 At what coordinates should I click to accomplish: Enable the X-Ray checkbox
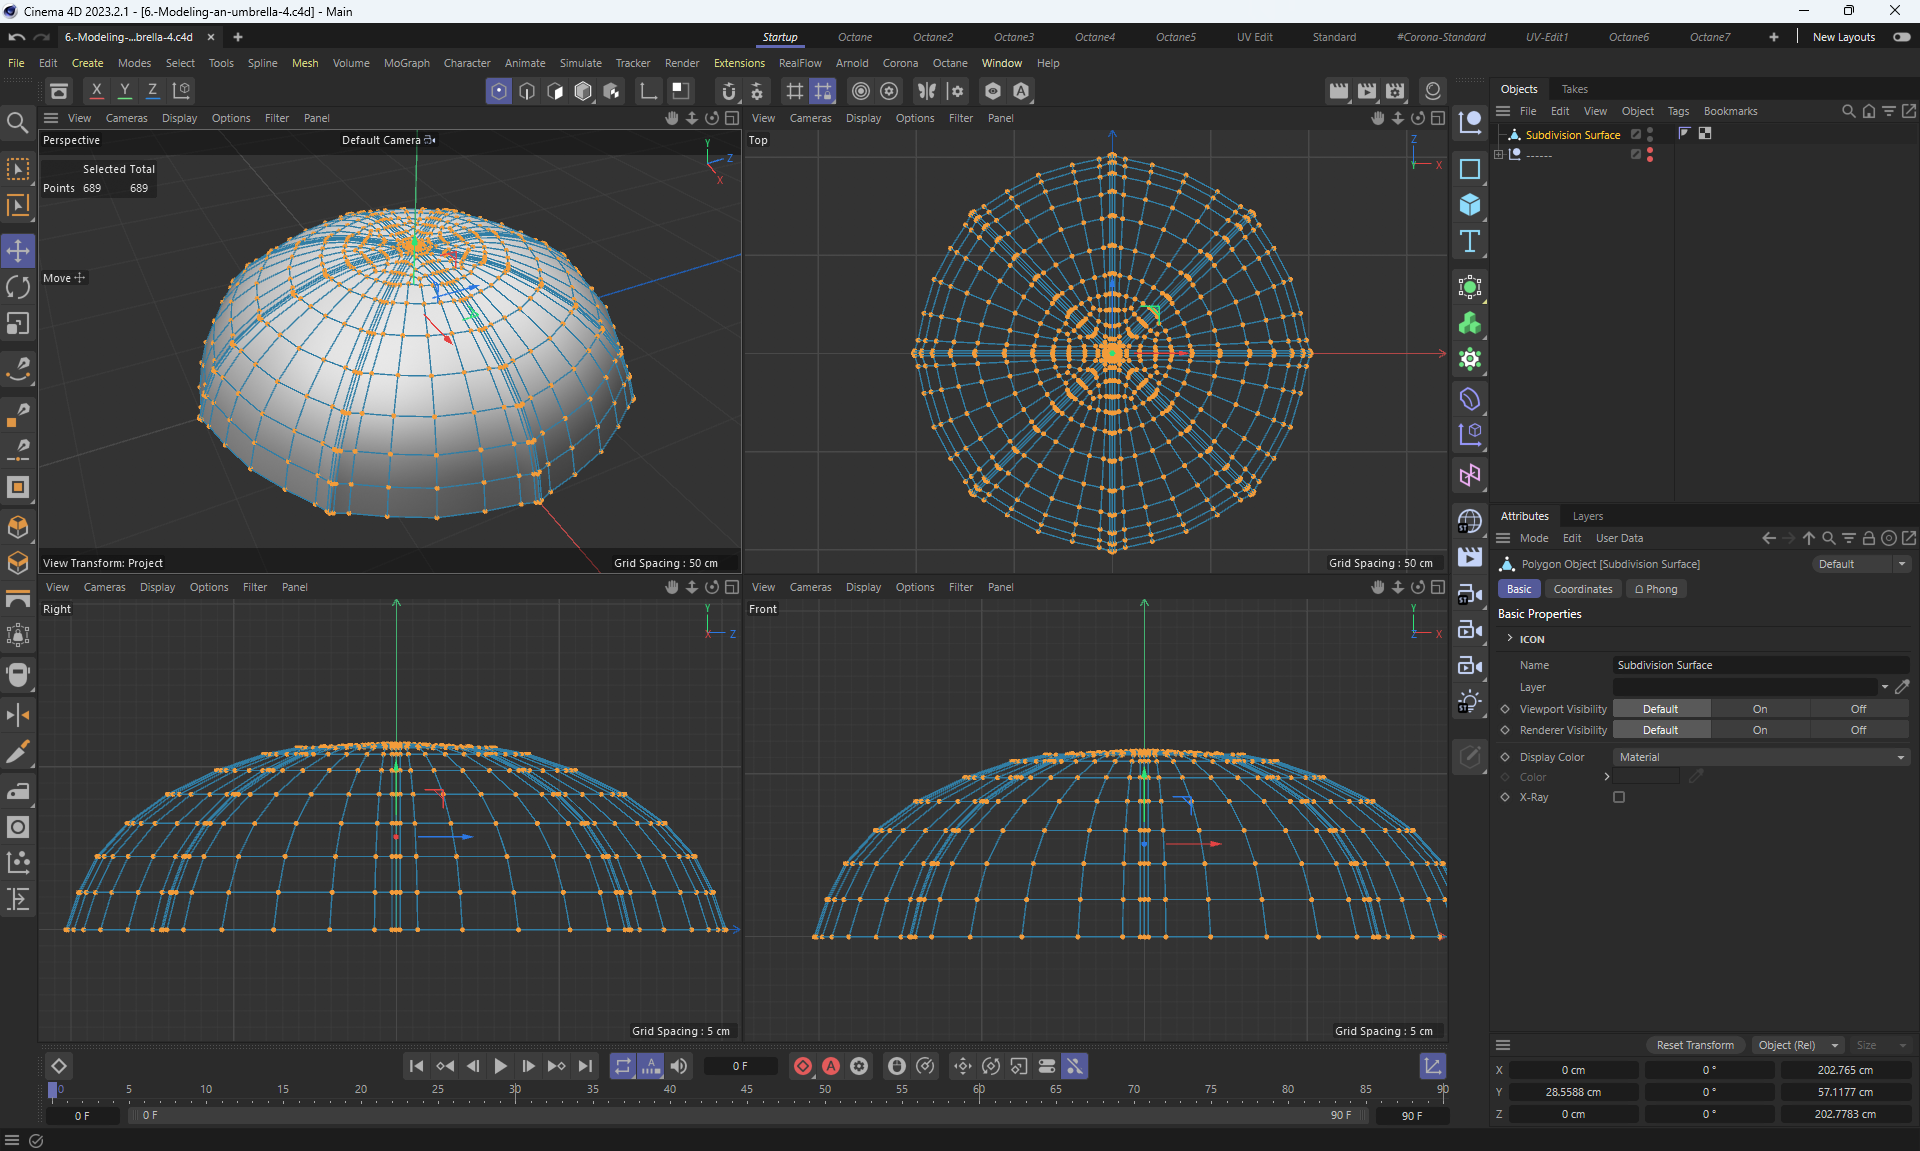1619,797
